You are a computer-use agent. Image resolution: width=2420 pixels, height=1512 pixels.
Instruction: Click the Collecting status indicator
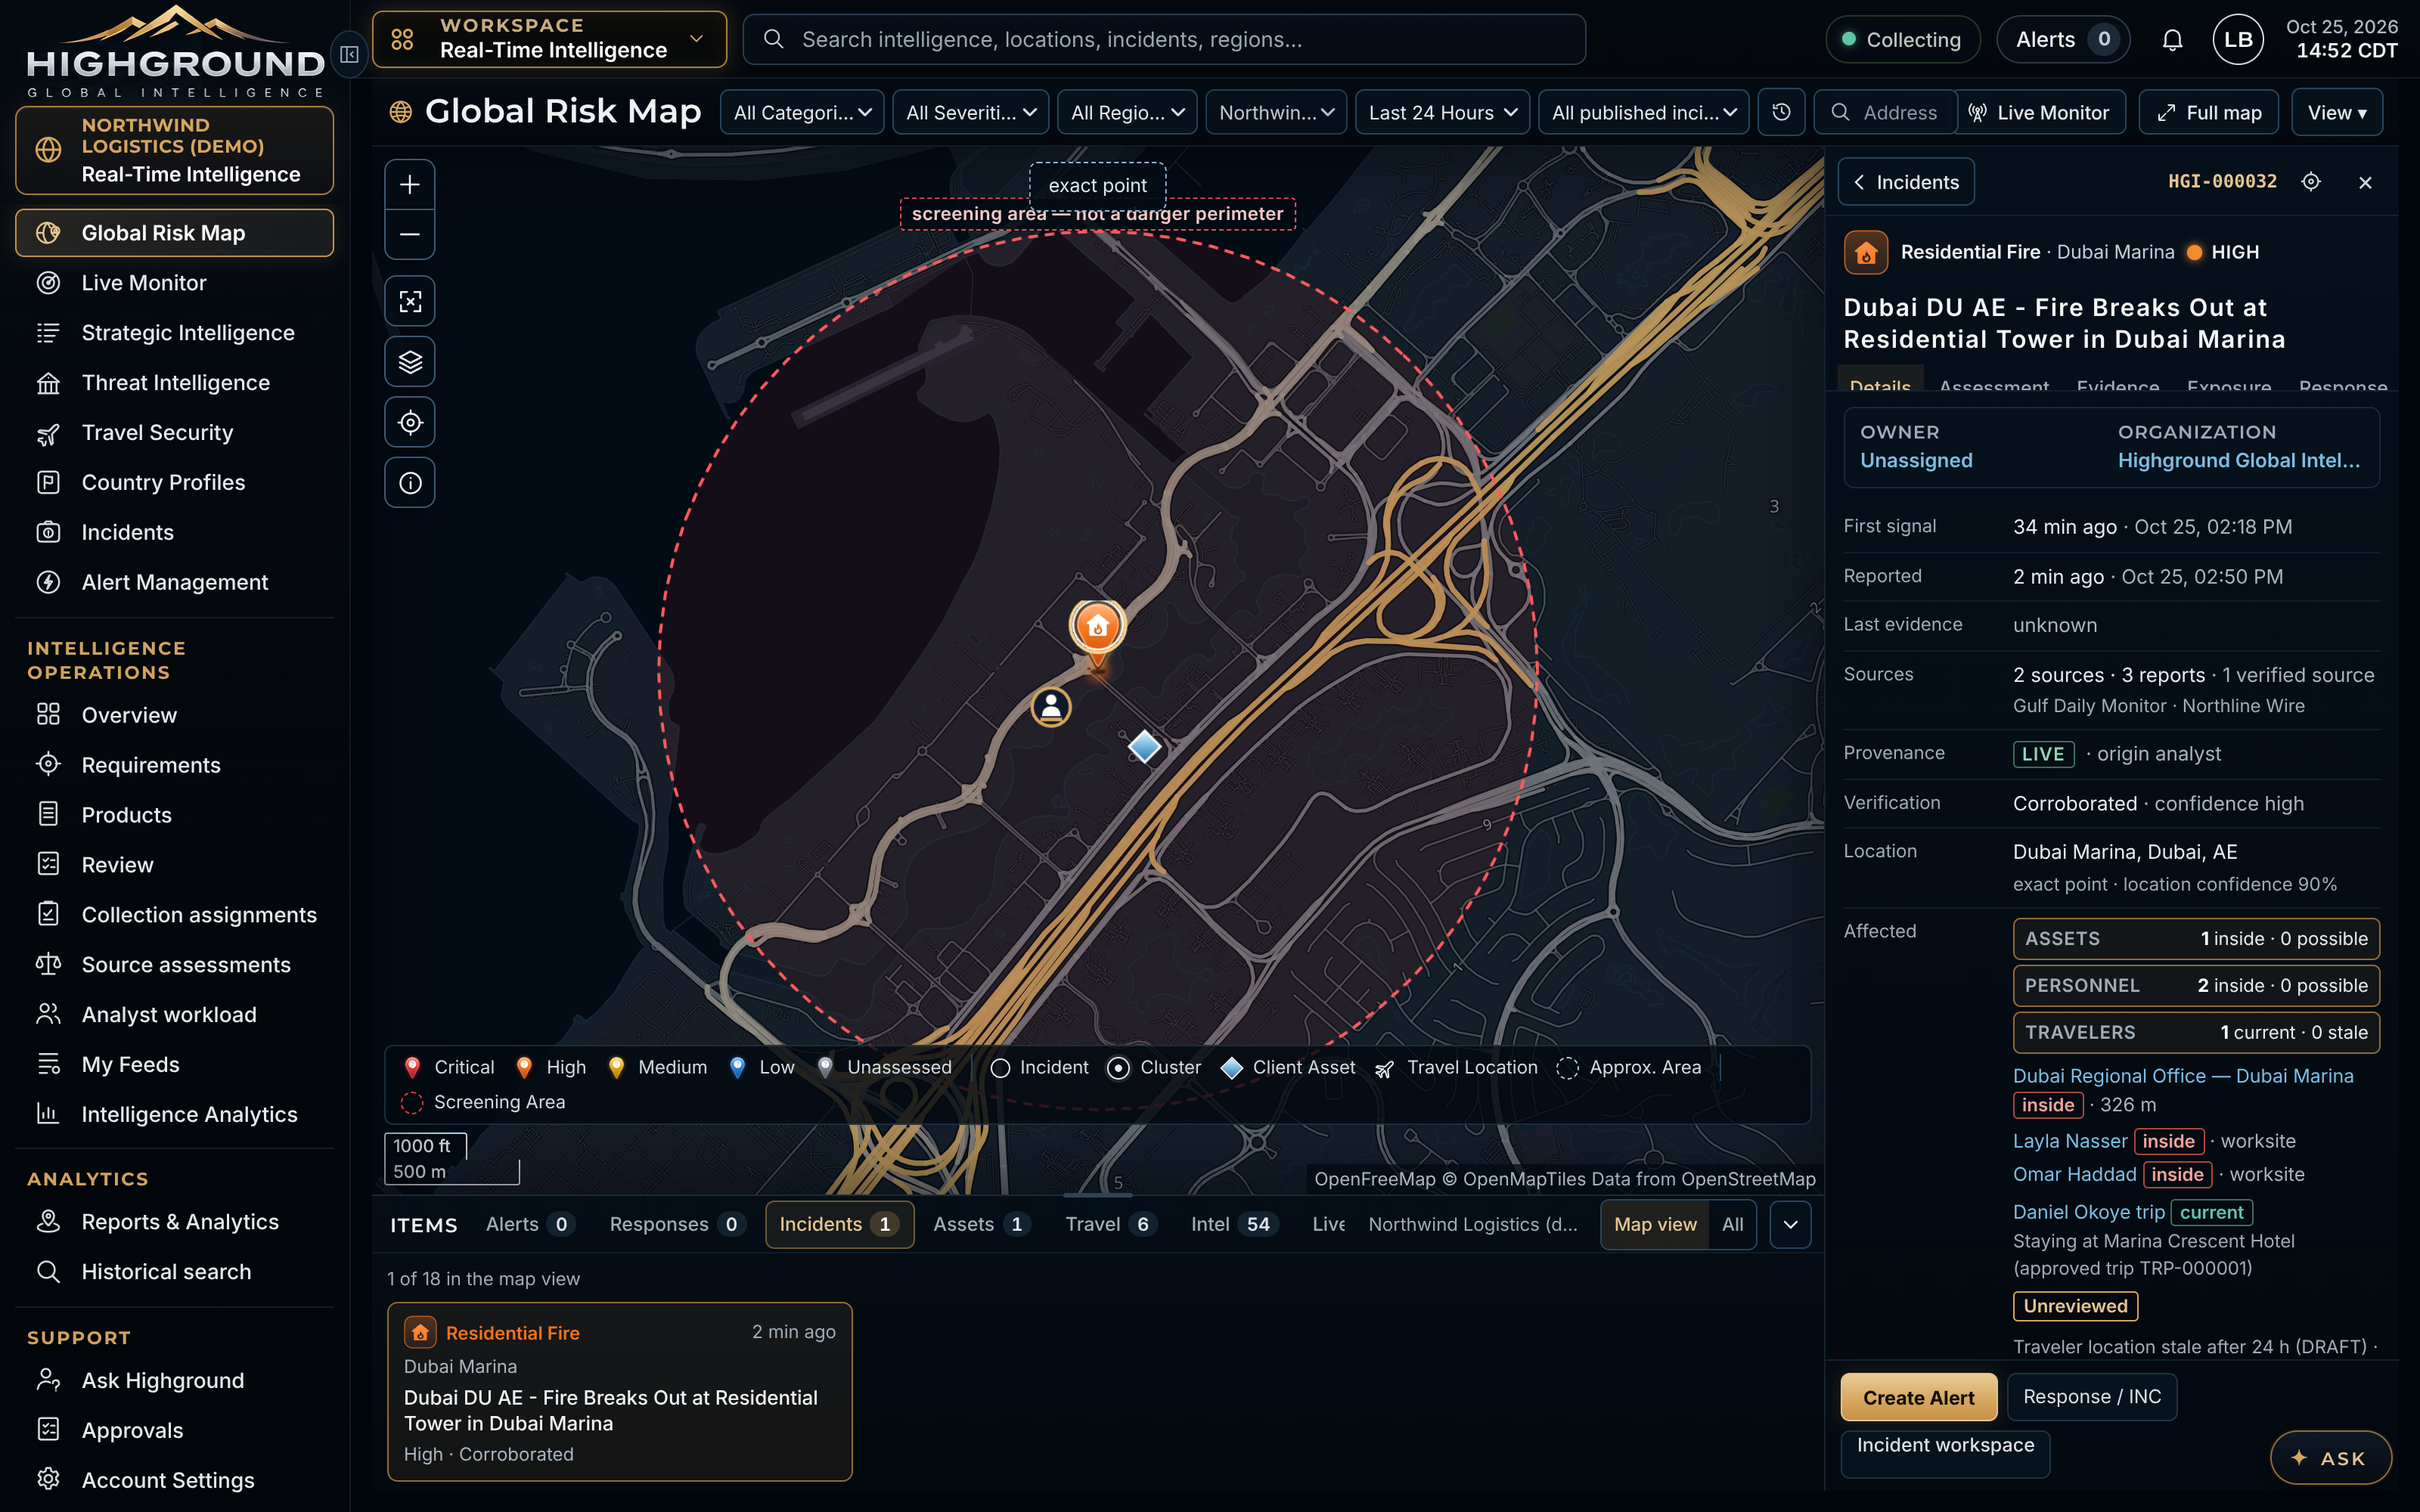click(x=1902, y=40)
